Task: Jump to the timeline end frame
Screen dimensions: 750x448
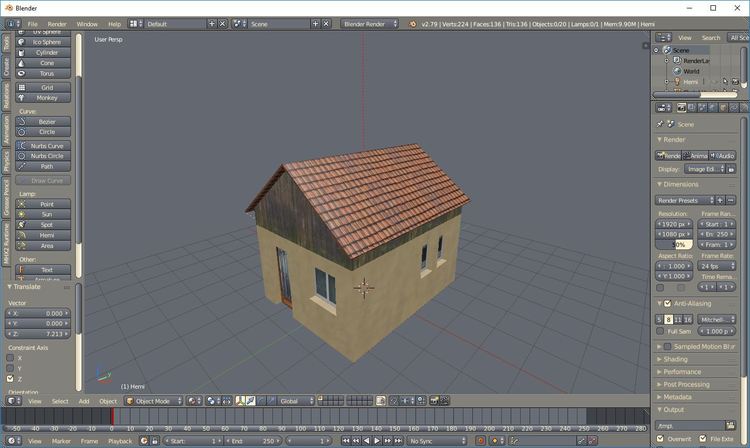Action: coord(398,441)
